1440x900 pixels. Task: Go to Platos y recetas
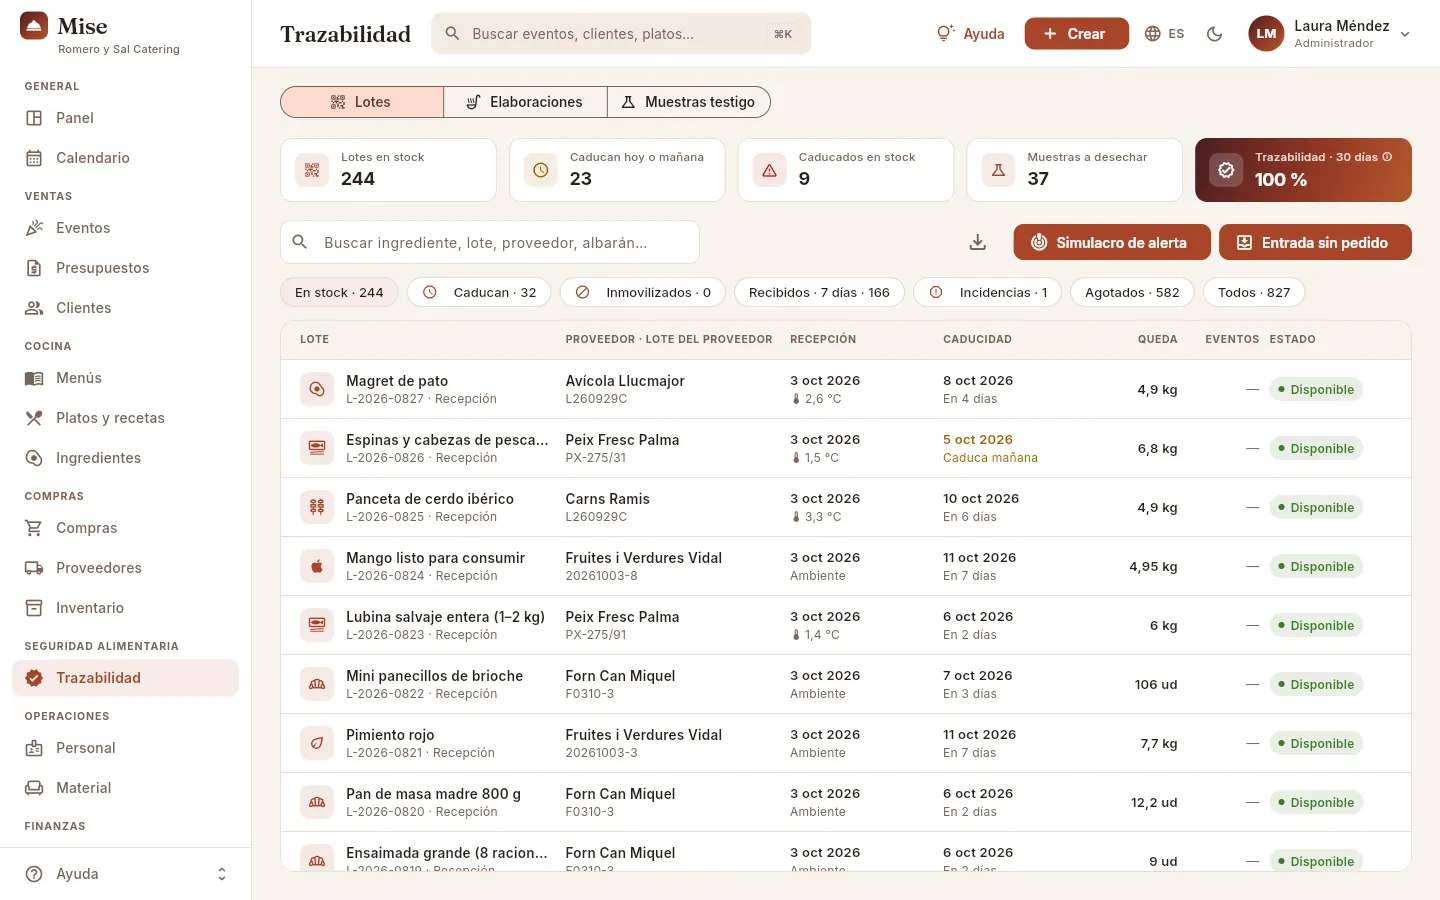coord(125,418)
